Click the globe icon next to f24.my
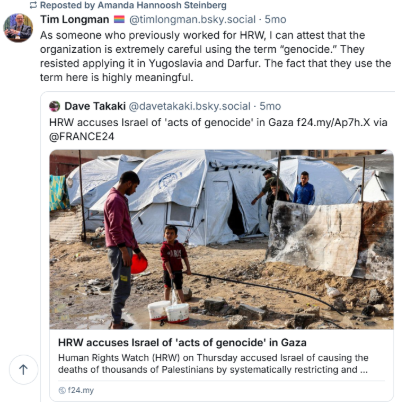 62,390
